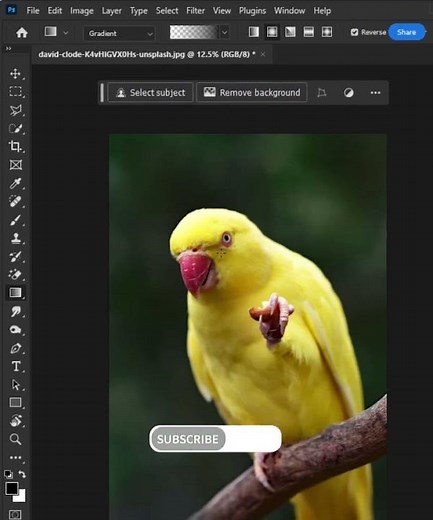Select the Pen tool
The width and height of the screenshot is (433, 520).
click(15, 348)
